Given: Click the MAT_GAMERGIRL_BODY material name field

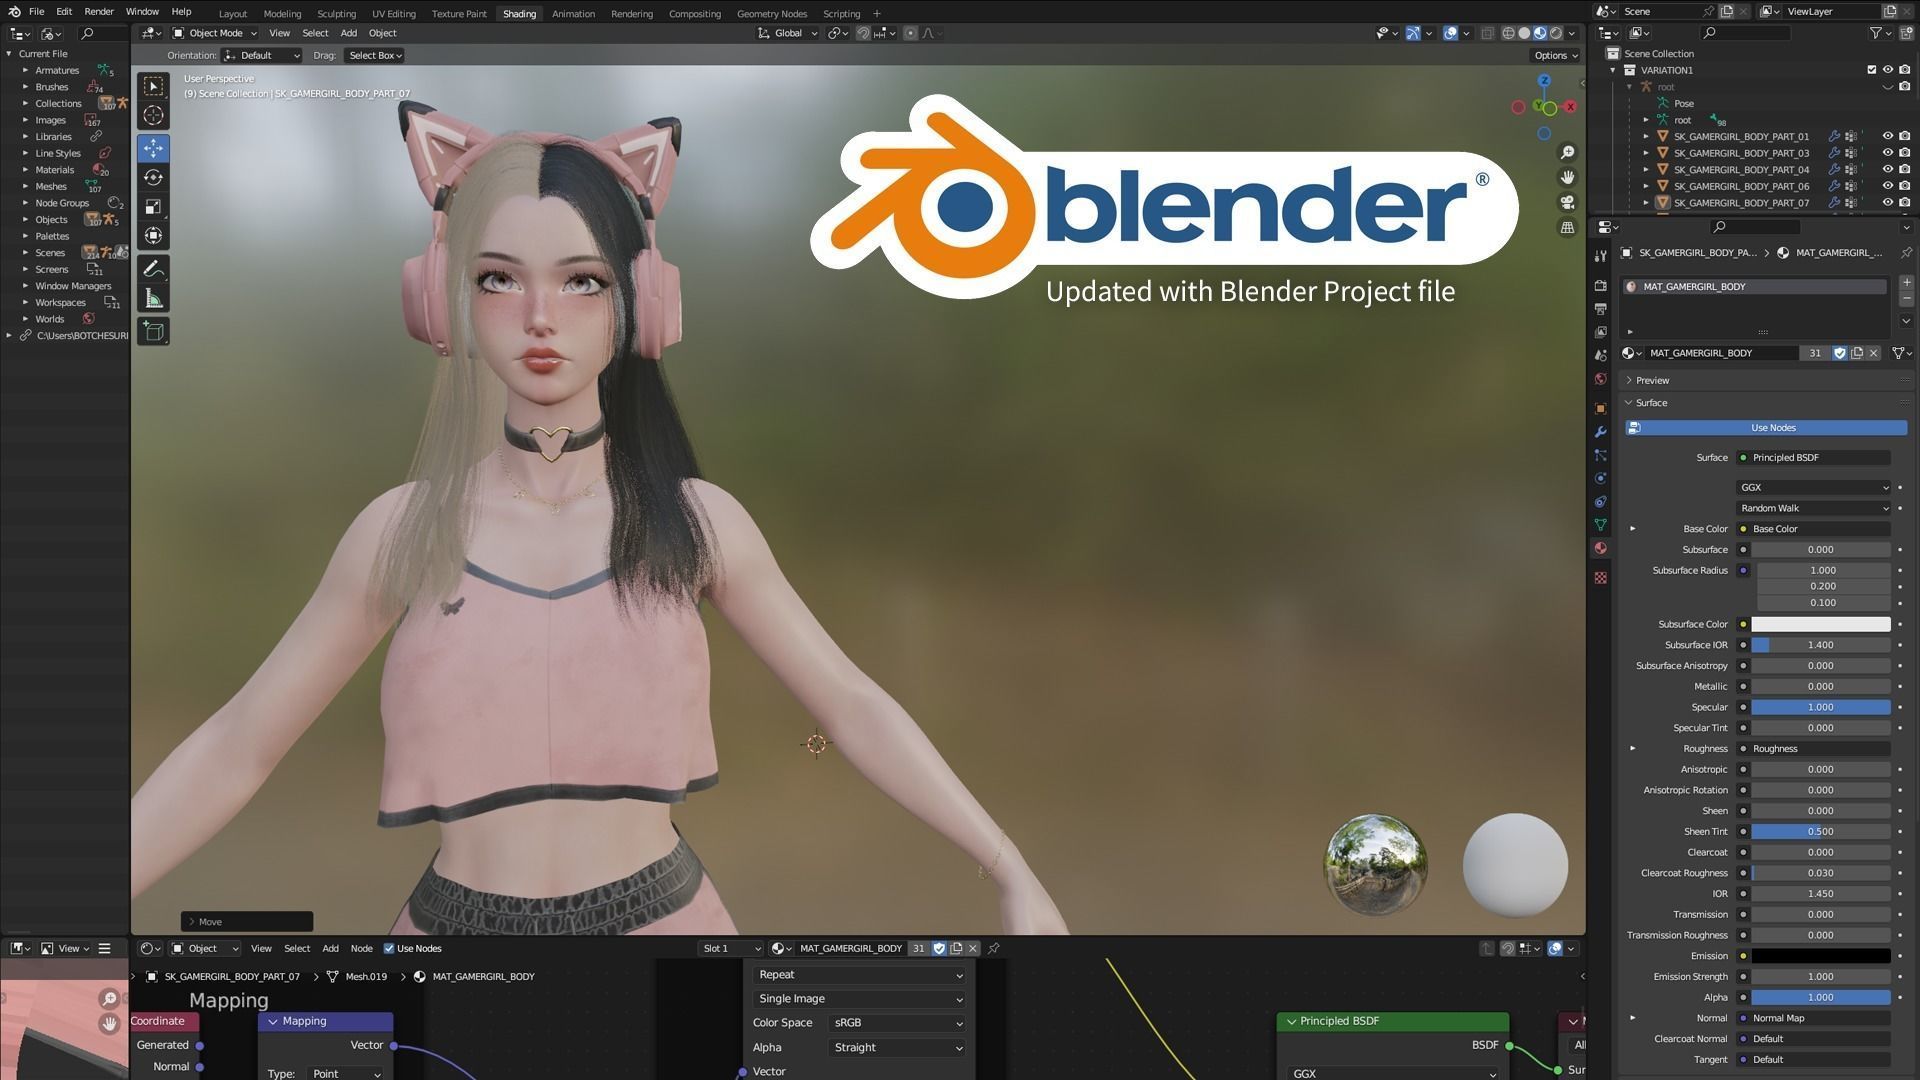Looking at the screenshot, I should tap(1722, 353).
